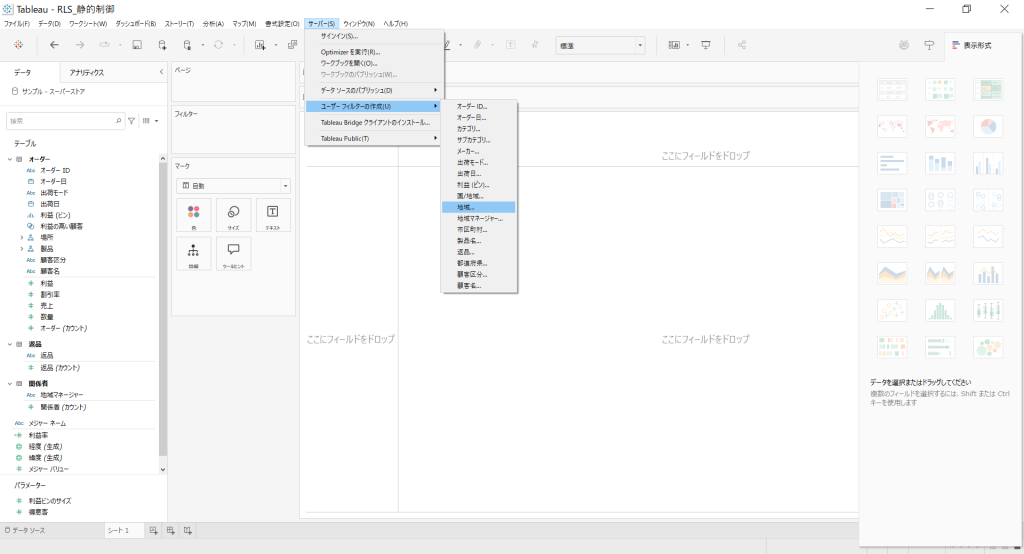The image size is (1024, 554).
Task: Click サインイン(S)... in the Server menu
Action: [x=340, y=36]
